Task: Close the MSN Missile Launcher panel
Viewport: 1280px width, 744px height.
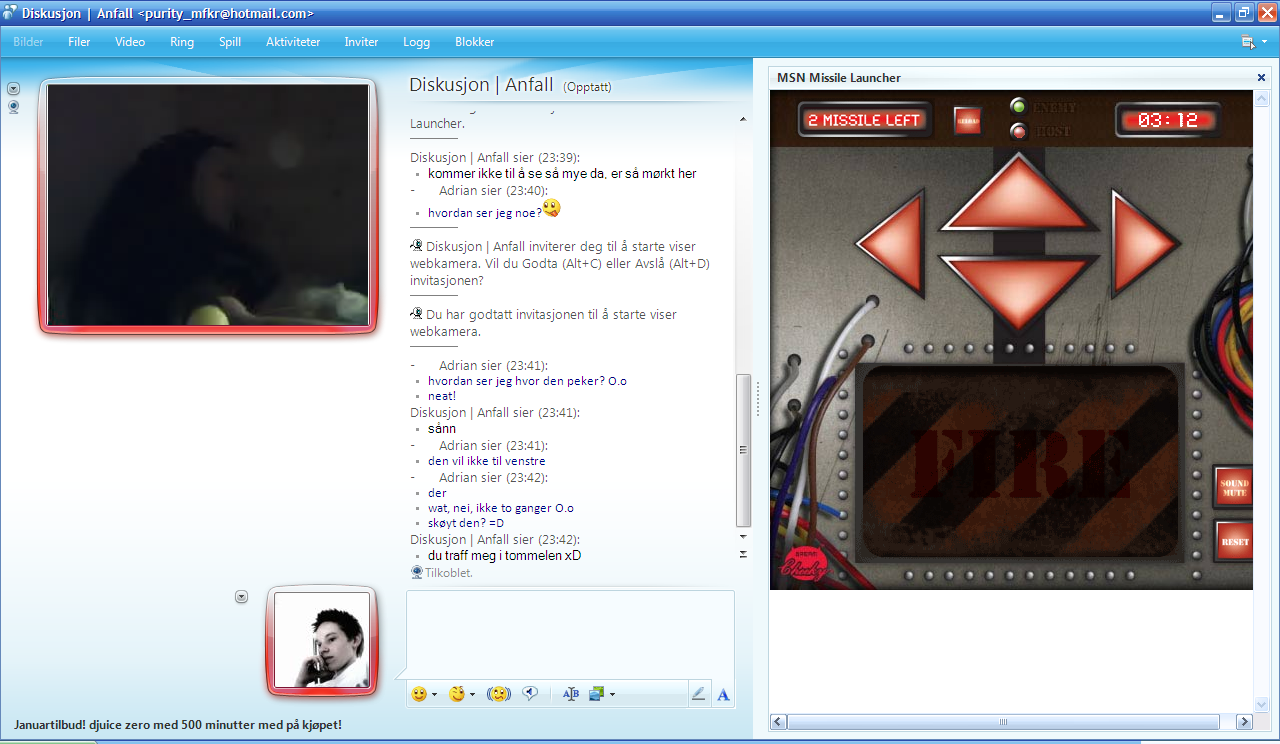Action: pos(1261,78)
